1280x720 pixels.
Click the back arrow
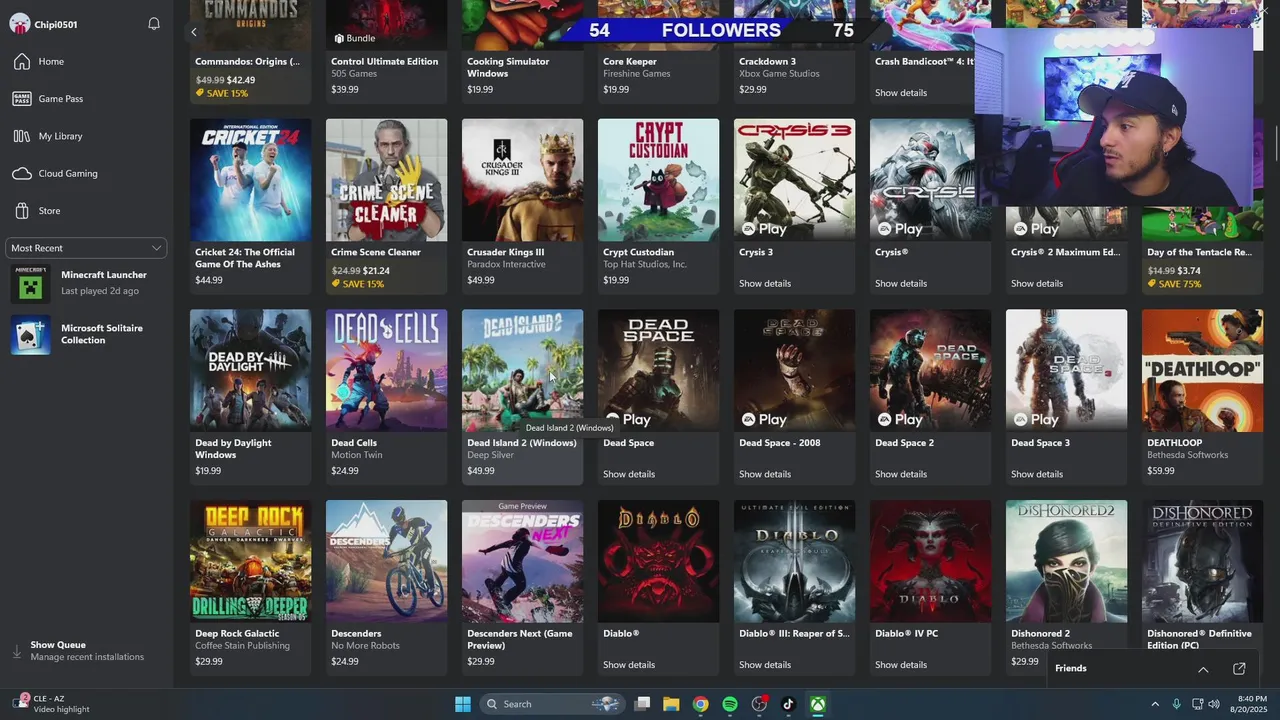click(194, 32)
